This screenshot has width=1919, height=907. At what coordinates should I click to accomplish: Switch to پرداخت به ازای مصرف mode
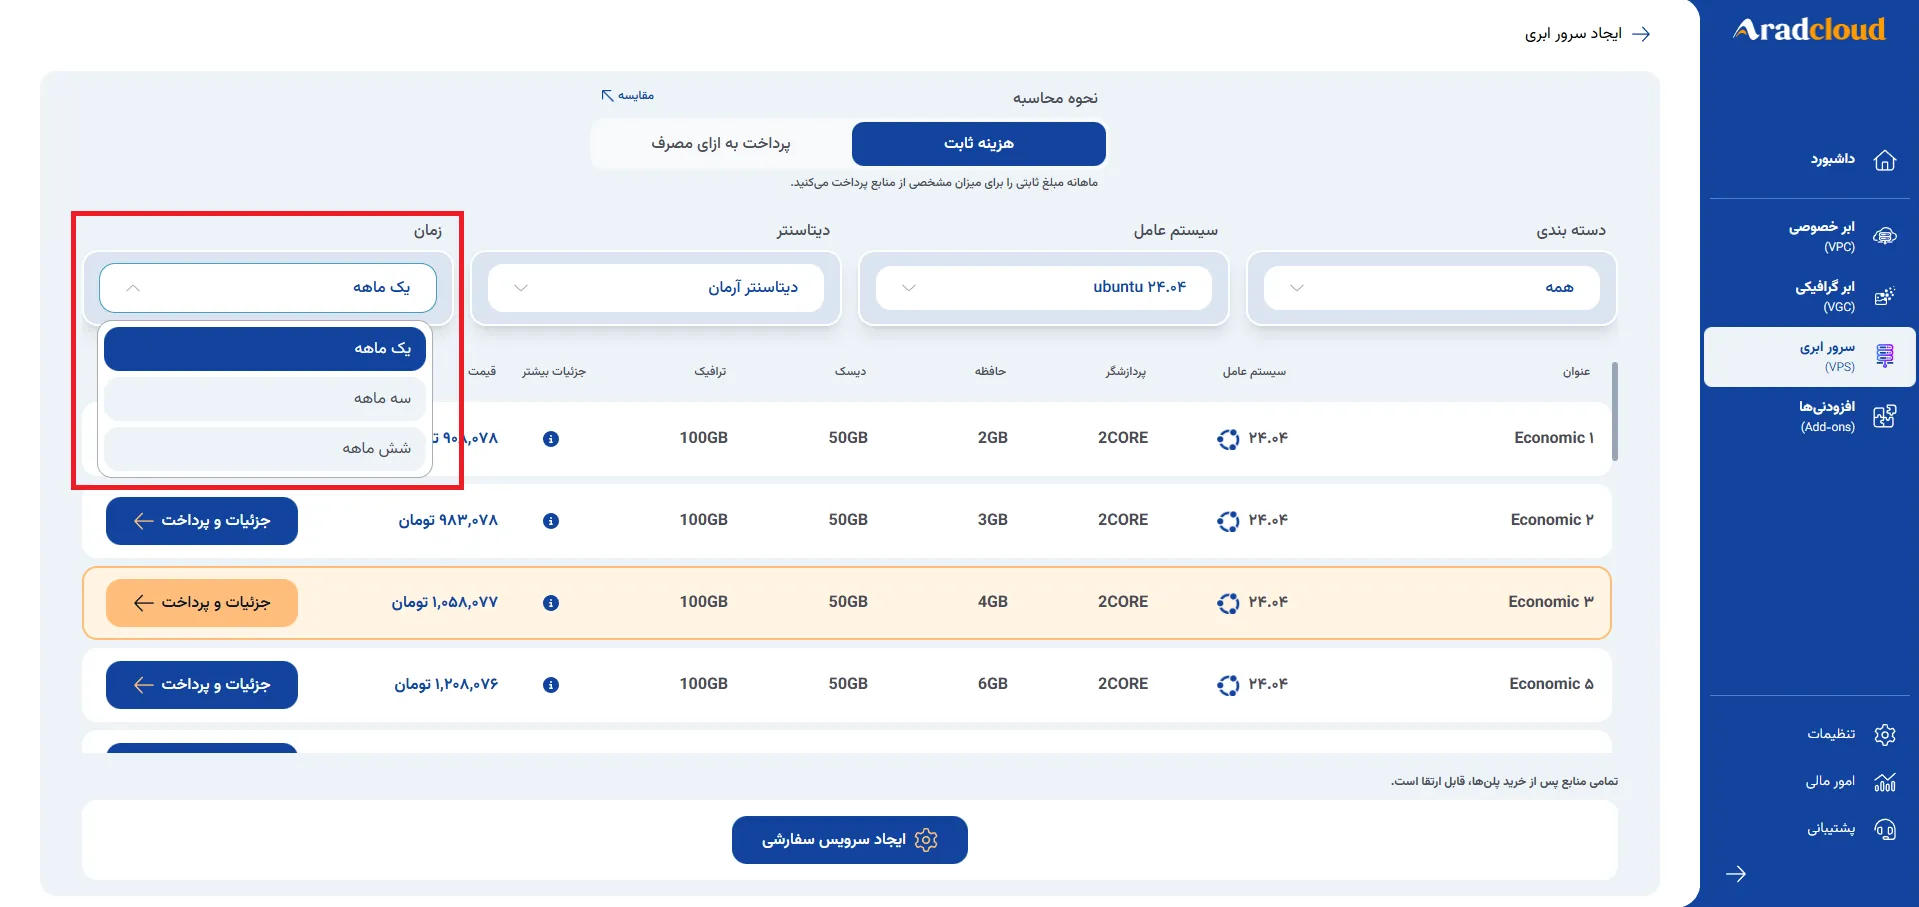point(721,144)
